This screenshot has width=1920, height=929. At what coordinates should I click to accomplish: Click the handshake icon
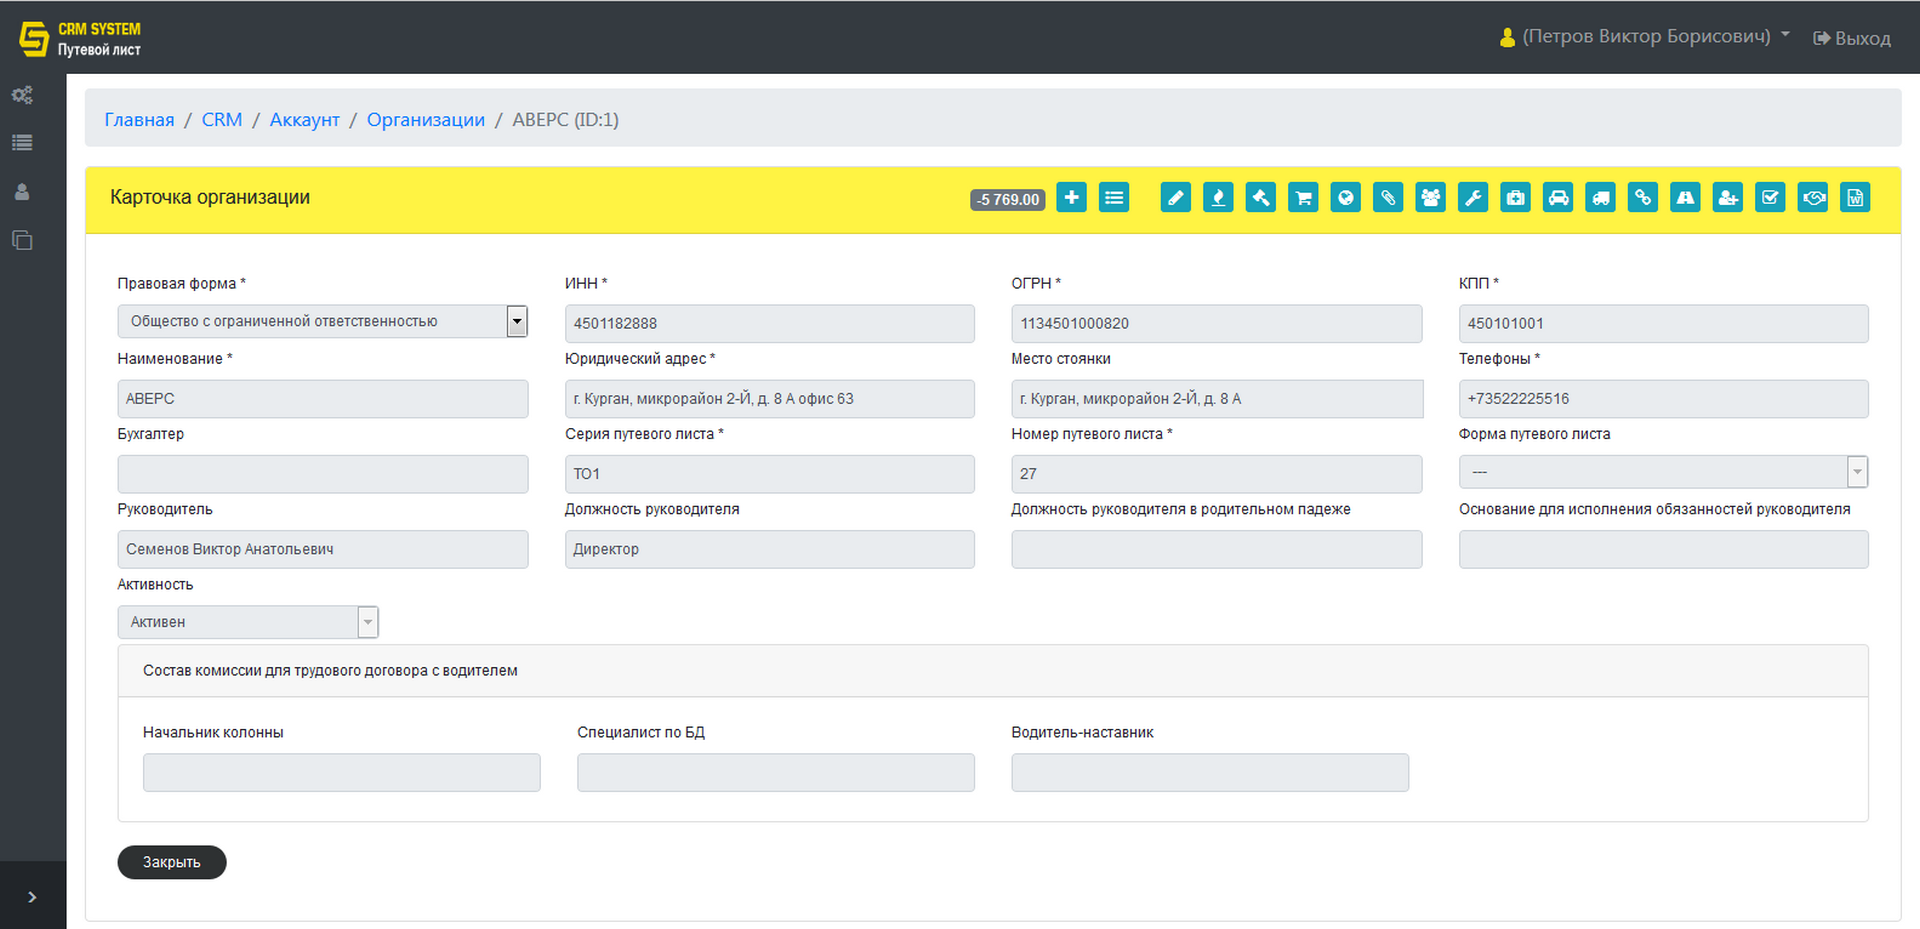click(x=1813, y=198)
